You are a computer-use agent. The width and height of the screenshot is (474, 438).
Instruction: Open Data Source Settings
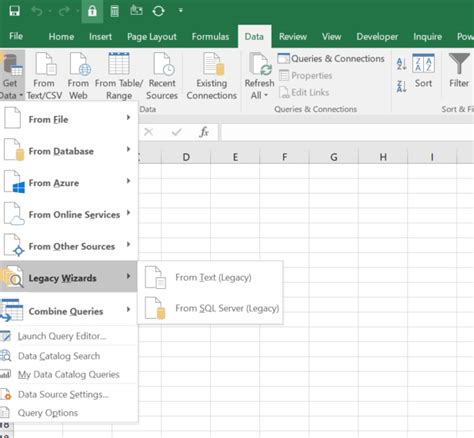pyautogui.click(x=69, y=394)
